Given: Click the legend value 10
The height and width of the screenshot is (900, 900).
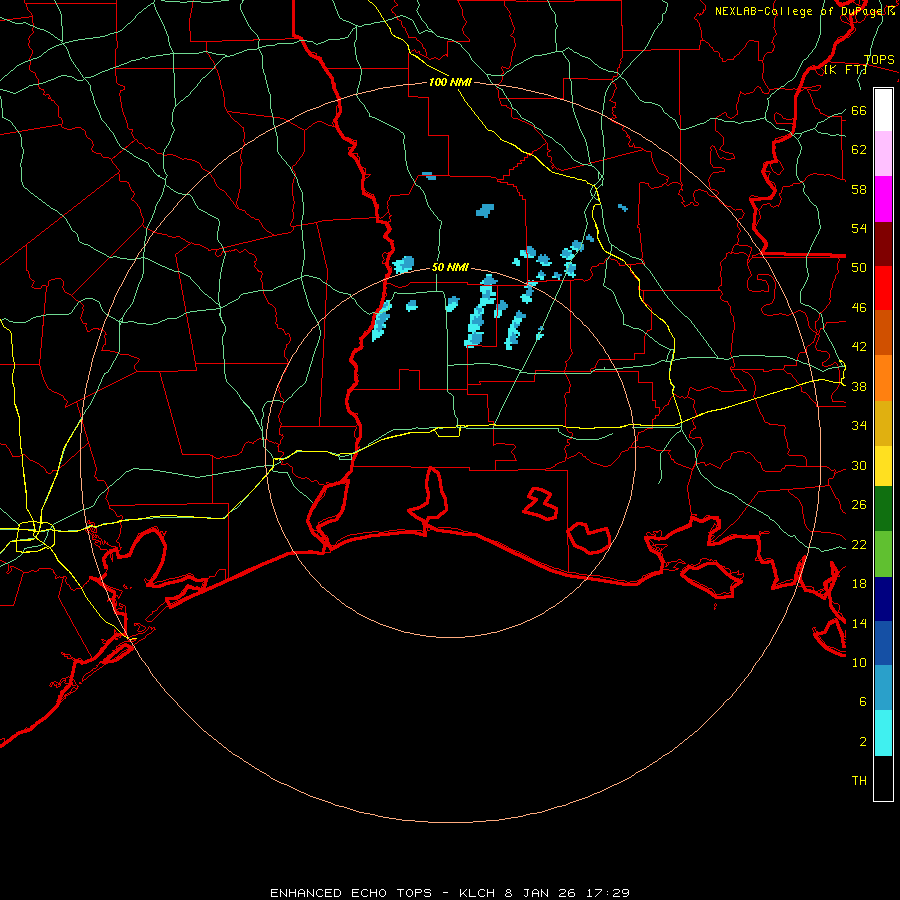Looking at the screenshot, I should (x=859, y=662).
